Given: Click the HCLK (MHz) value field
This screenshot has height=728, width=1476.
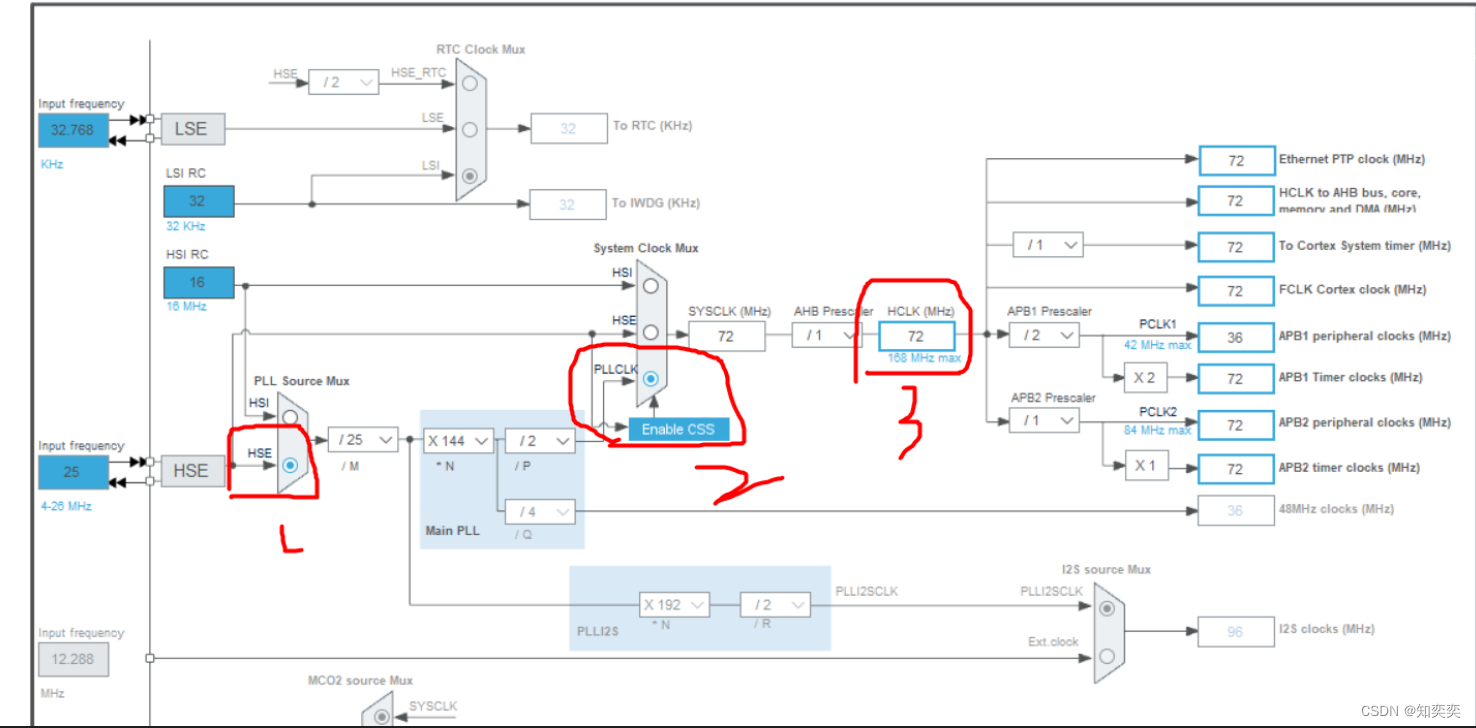Looking at the screenshot, I should [x=917, y=336].
